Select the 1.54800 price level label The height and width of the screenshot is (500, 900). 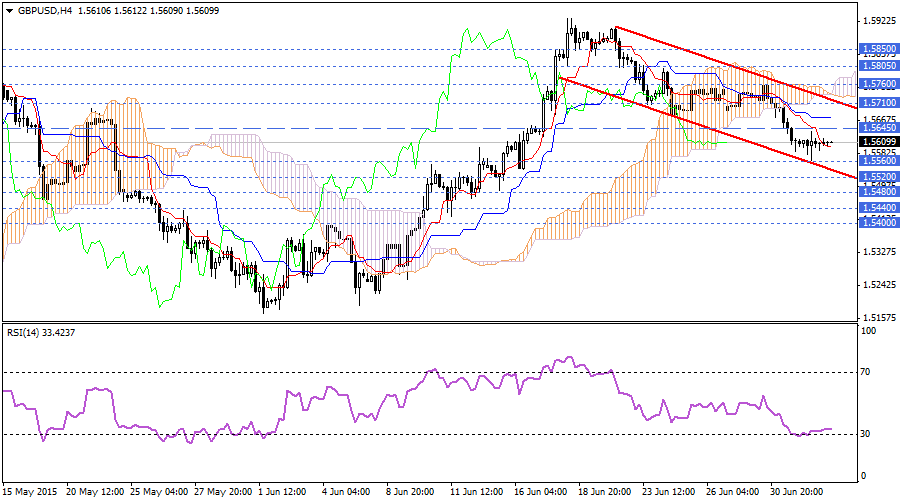coord(877,191)
